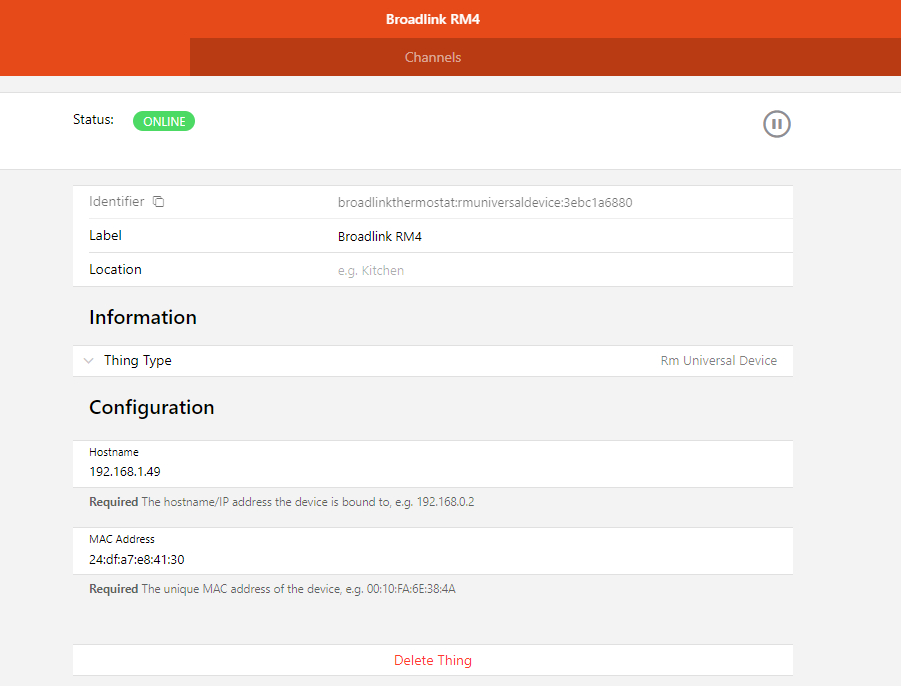Select the active tab left of Channels
The width and height of the screenshot is (901, 686).
(x=95, y=57)
